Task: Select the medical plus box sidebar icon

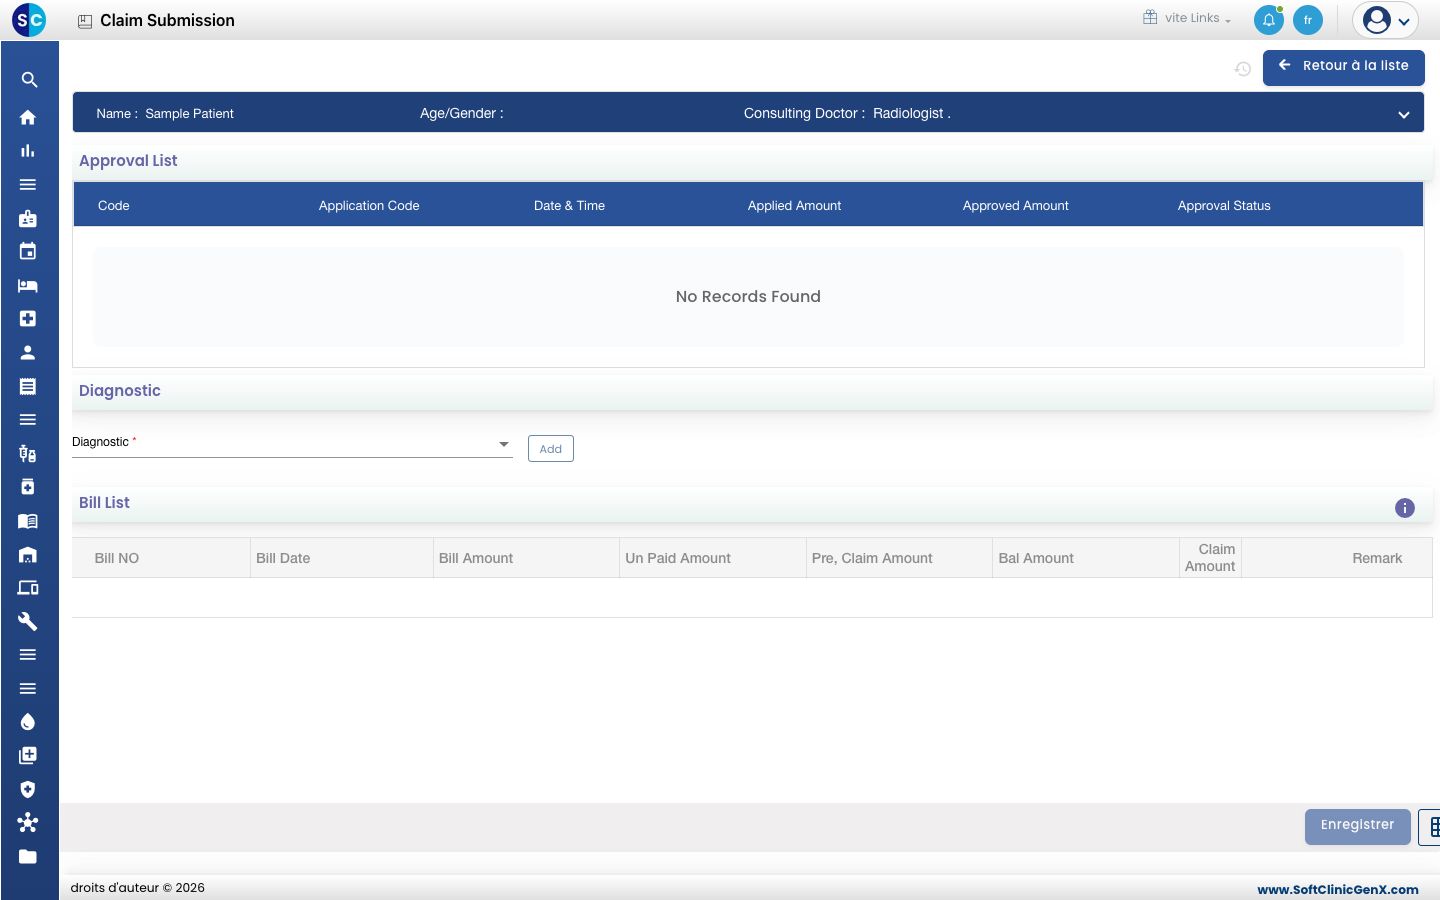Action: pos(28,318)
